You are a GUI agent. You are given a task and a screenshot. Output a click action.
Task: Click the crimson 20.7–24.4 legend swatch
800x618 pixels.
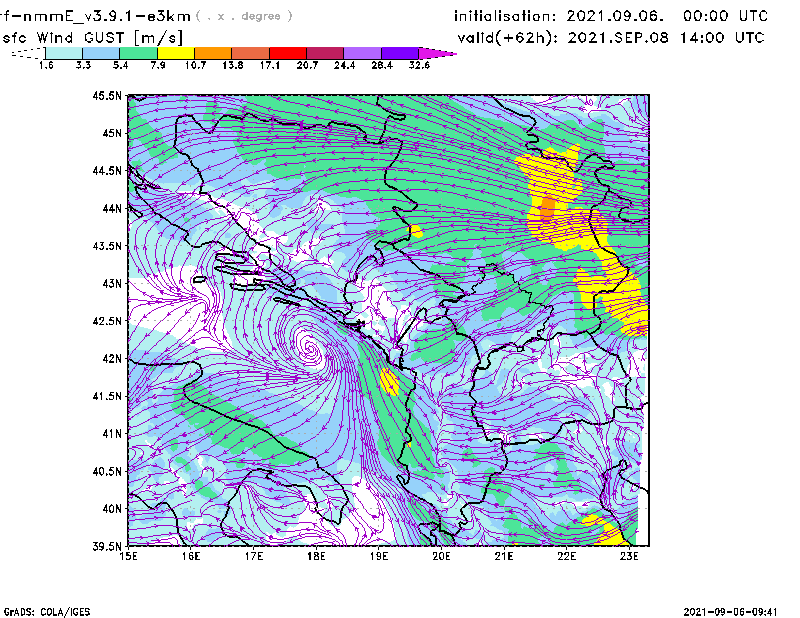pyautogui.click(x=325, y=53)
